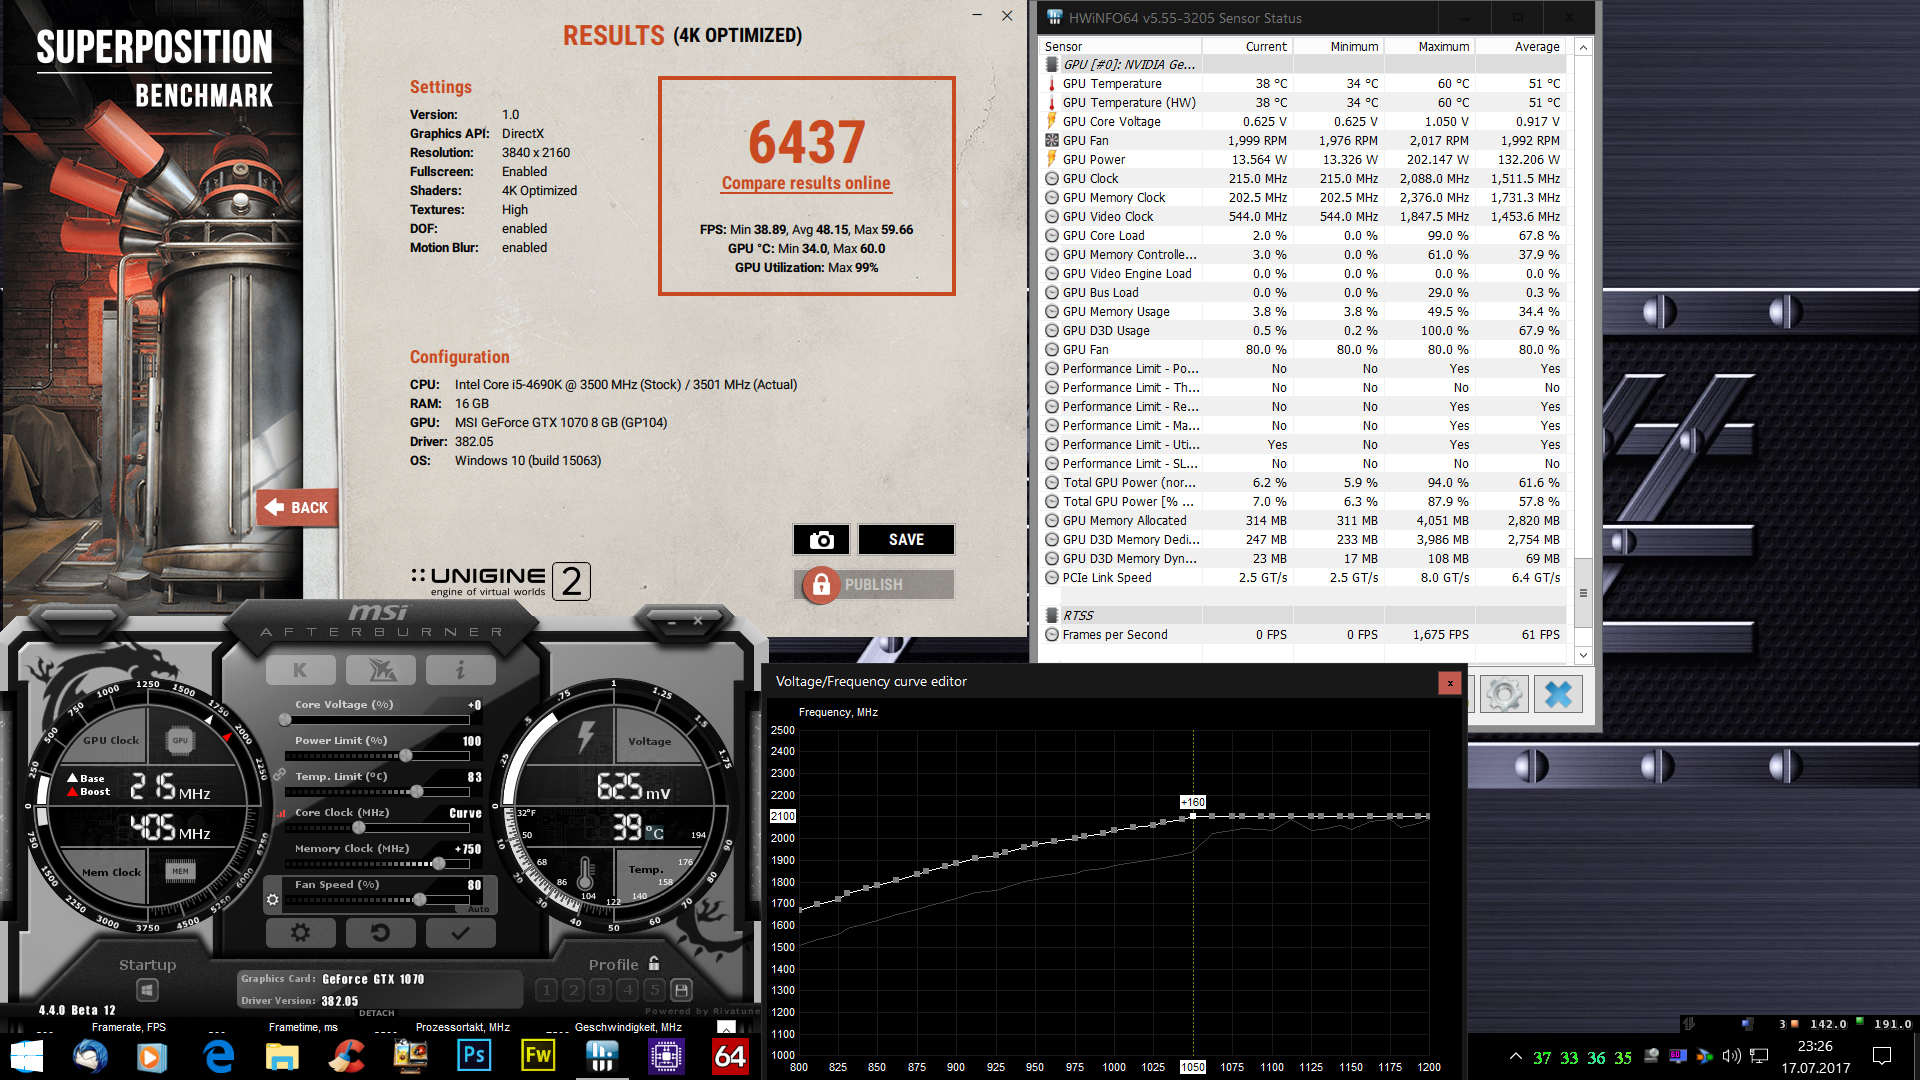This screenshot has width=1920, height=1080.
Task: Select profile slot 3
Action: [x=600, y=990]
